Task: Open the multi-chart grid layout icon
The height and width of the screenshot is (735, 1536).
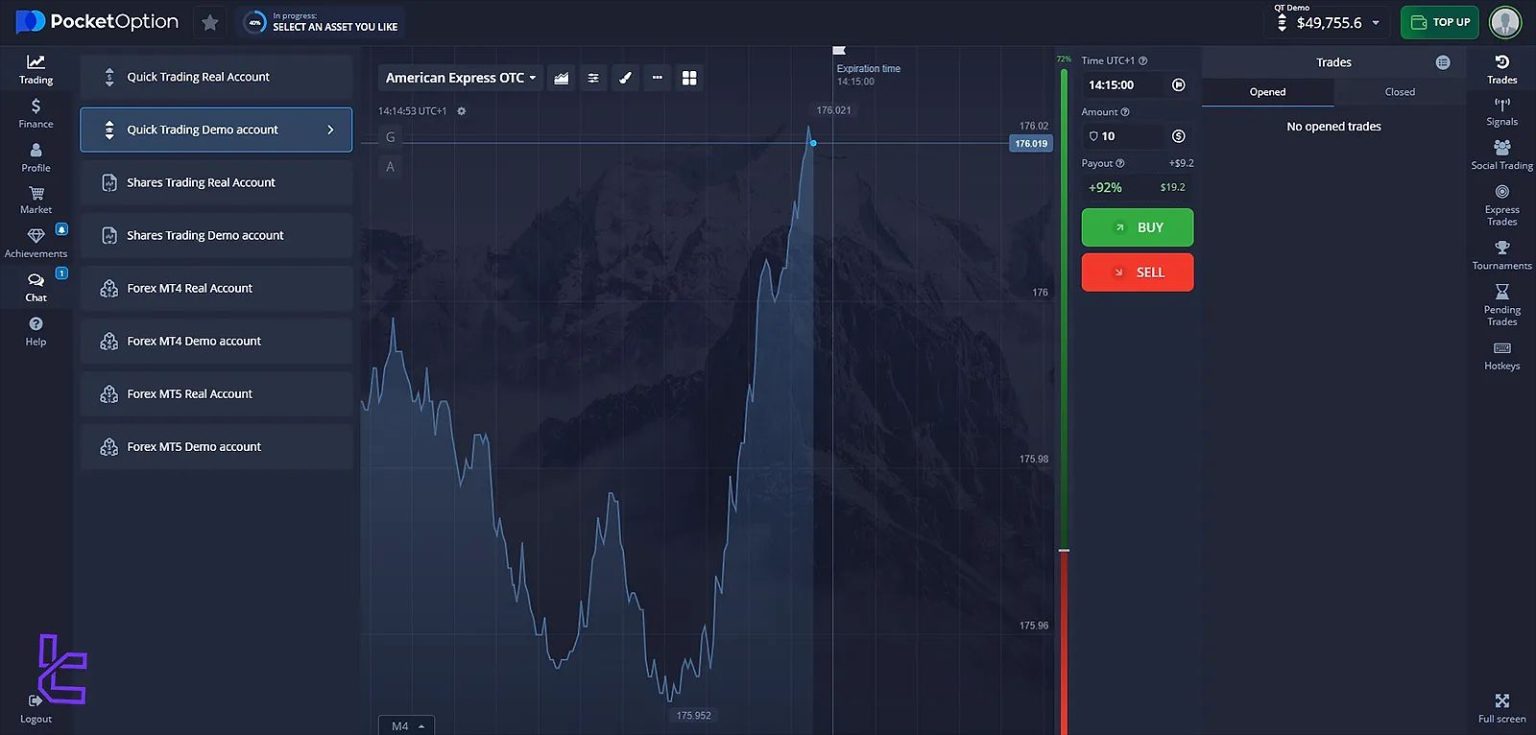Action: [x=689, y=77]
